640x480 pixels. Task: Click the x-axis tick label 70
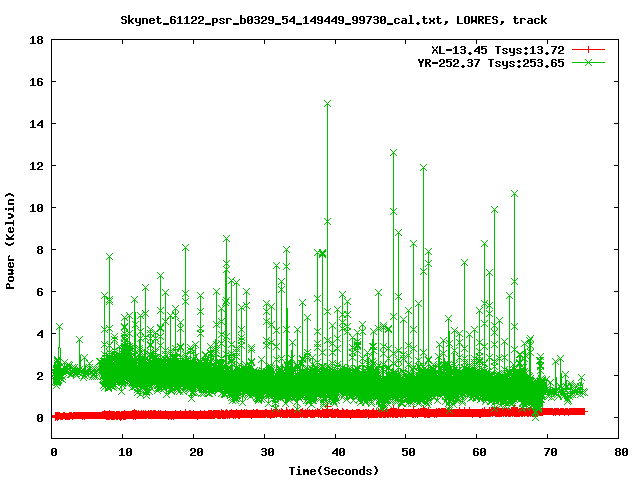tap(549, 453)
